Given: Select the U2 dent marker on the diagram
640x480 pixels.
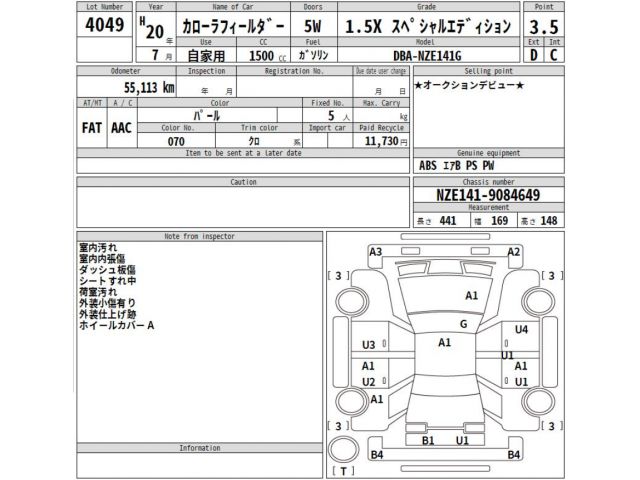Looking at the screenshot, I should point(369,382).
